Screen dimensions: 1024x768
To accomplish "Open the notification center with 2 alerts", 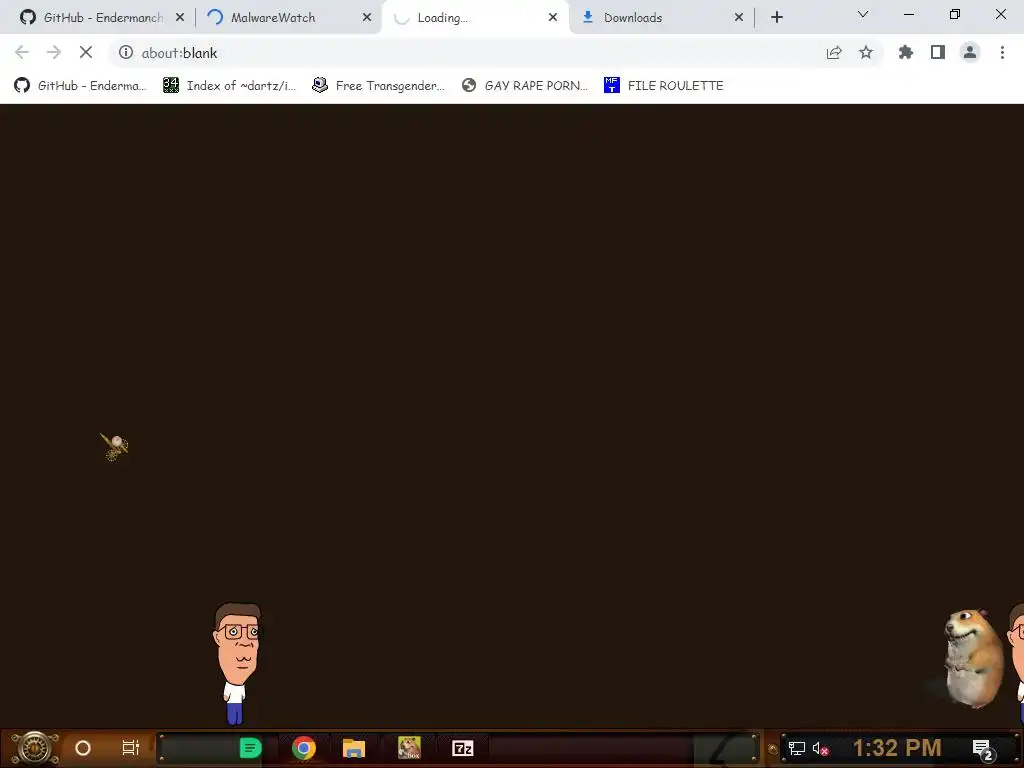I will (983, 749).
